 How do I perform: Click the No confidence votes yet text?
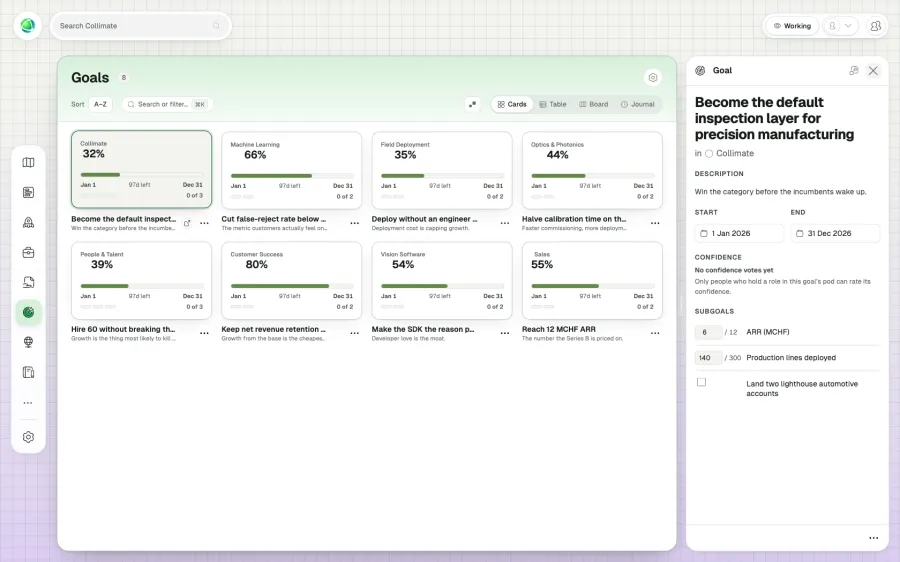pos(734,270)
